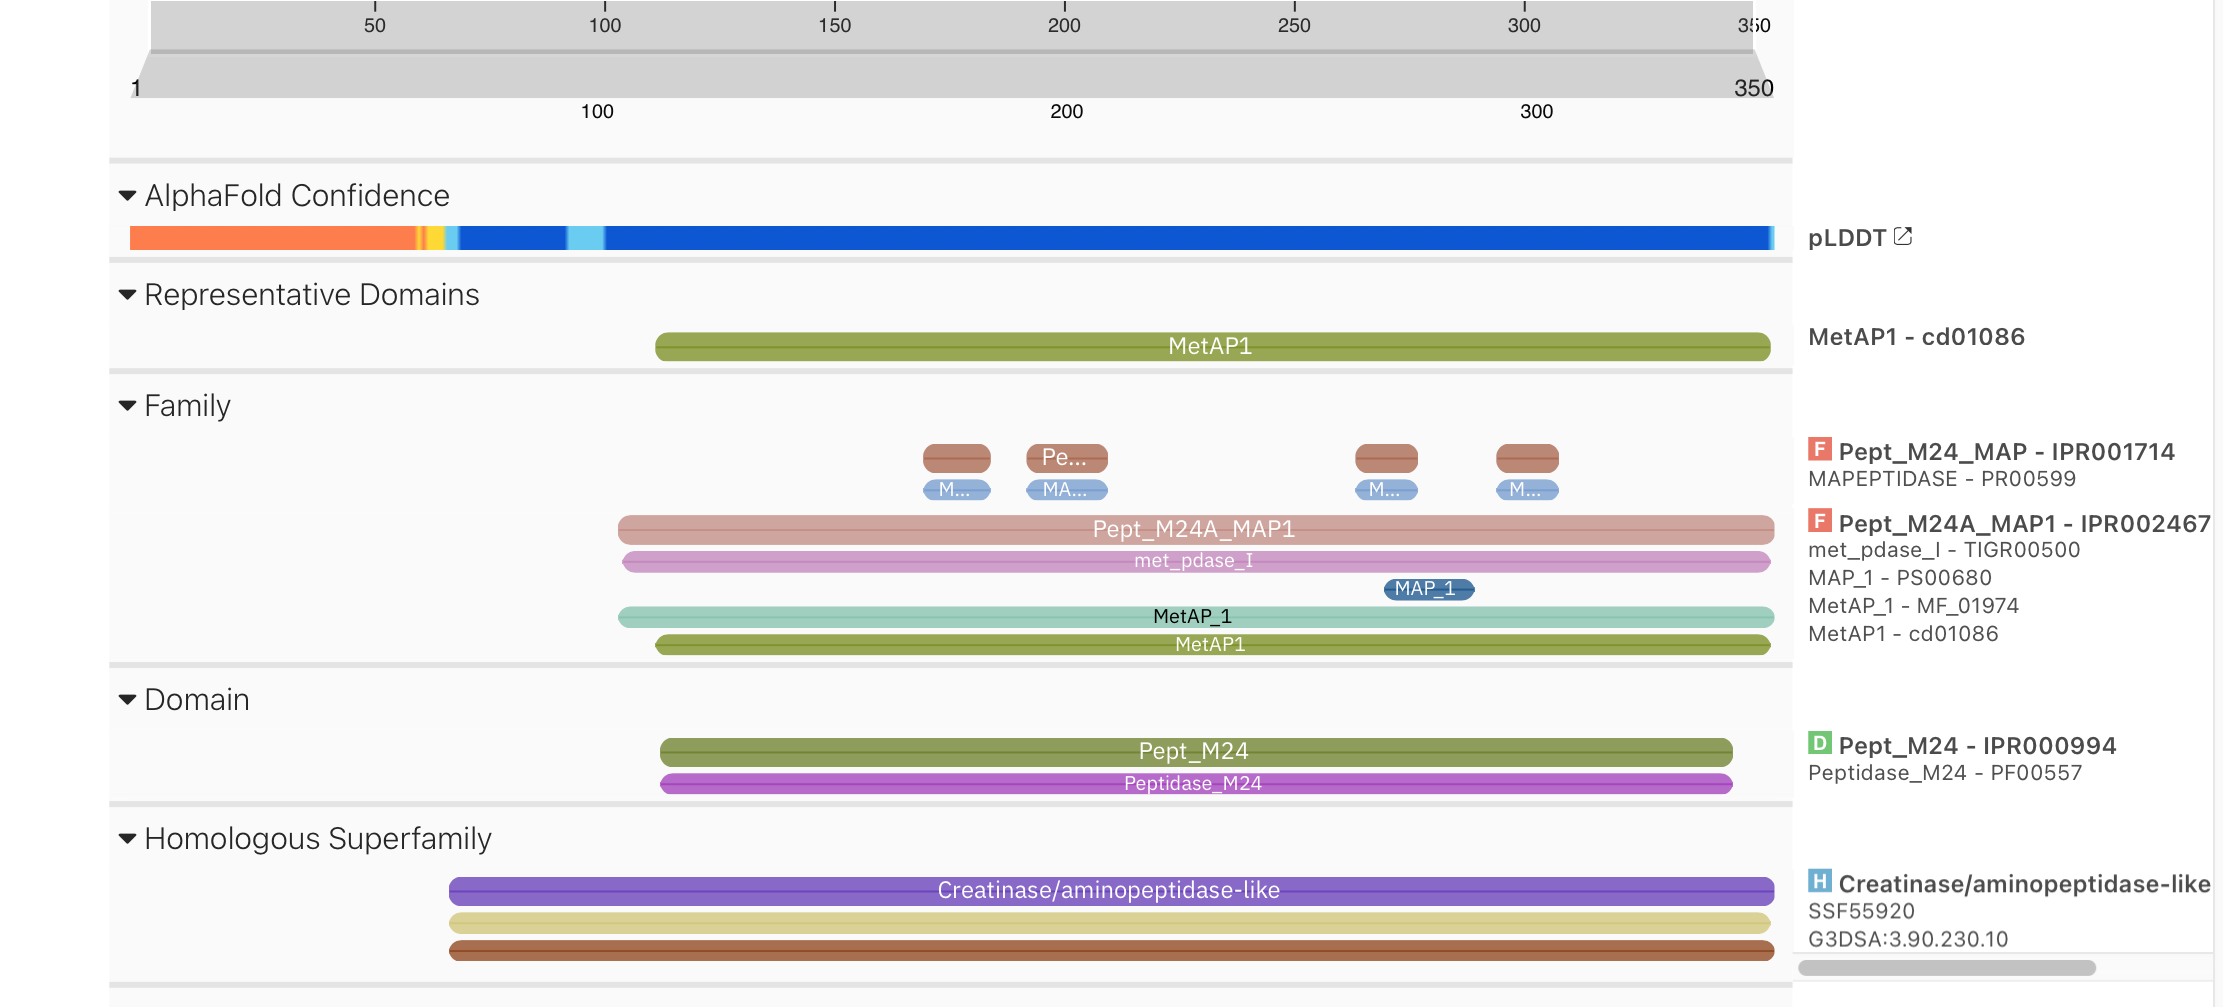The image size is (2223, 1007).
Task: Click the red F icon beside Pept_M24_MAP
Action: pos(1819,449)
